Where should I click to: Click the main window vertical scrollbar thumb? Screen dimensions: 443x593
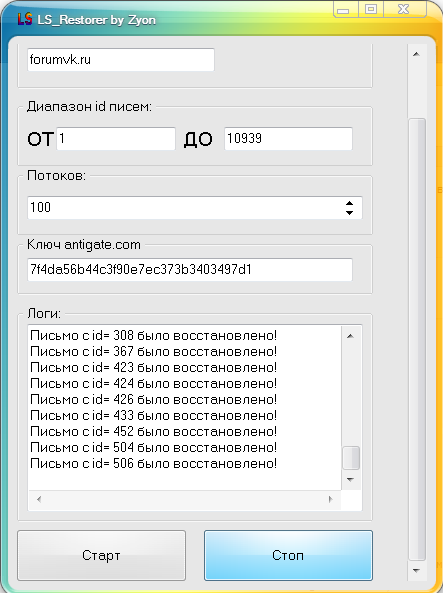(x=417, y=339)
